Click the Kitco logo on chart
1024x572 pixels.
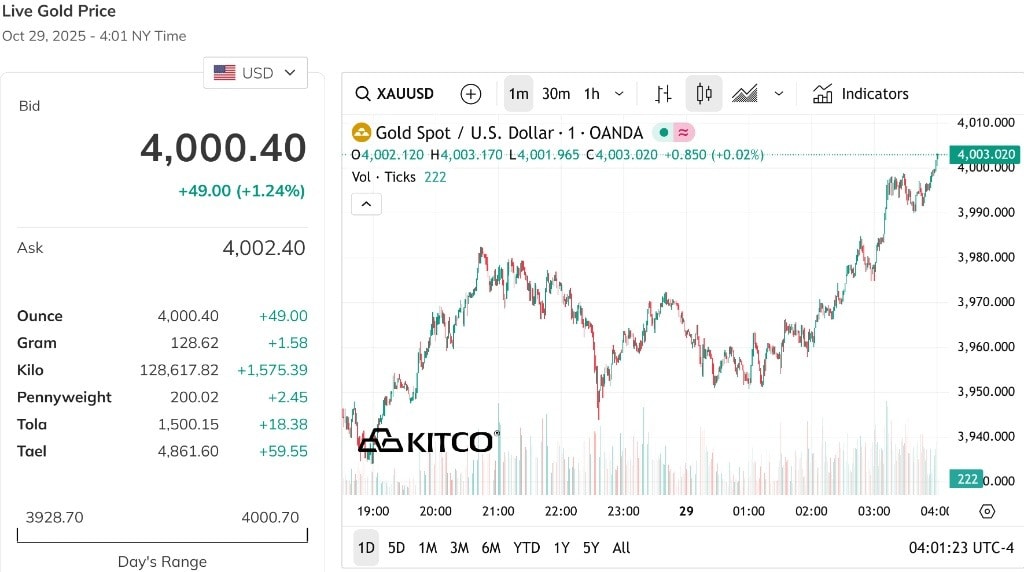[x=428, y=441]
